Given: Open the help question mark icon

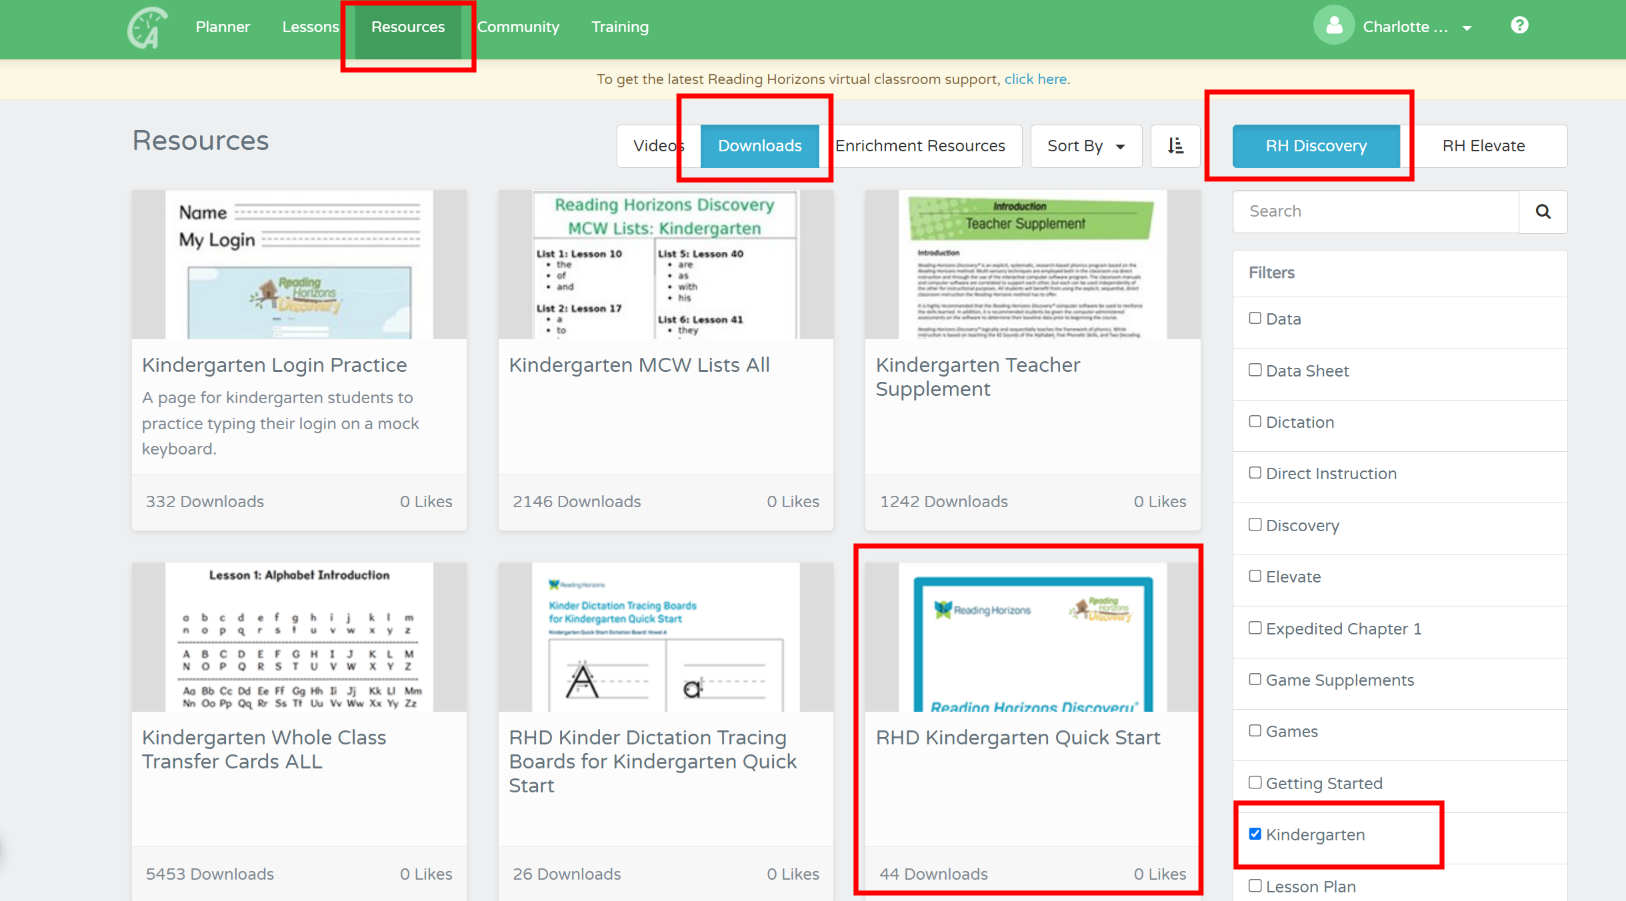Looking at the screenshot, I should click(x=1519, y=26).
